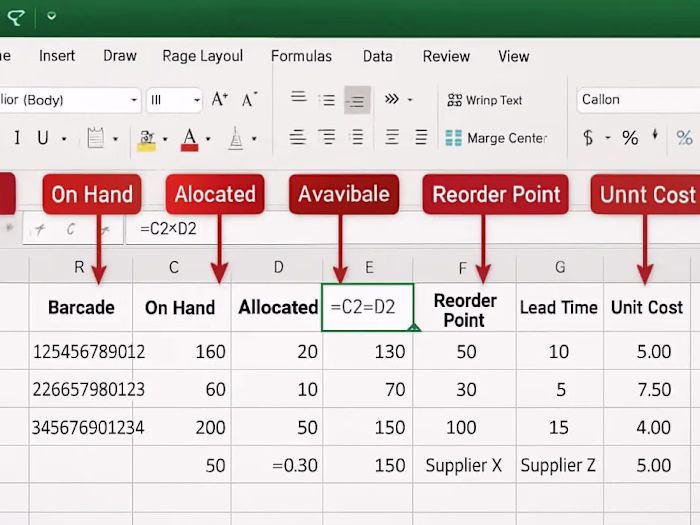Click the barcode cell 345676901234
This screenshot has height=525, width=700.
coord(81,427)
